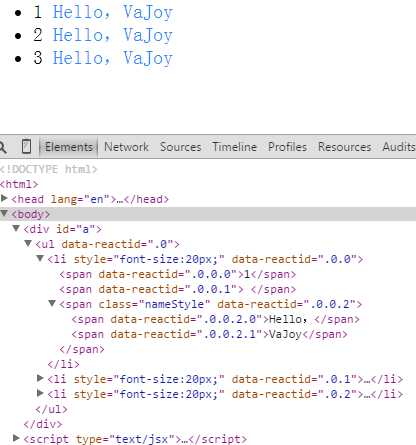Image resolution: width=416 pixels, height=445 pixels.
Task: Select the span data-reactid=".0.0.1" line
Action: point(178,289)
